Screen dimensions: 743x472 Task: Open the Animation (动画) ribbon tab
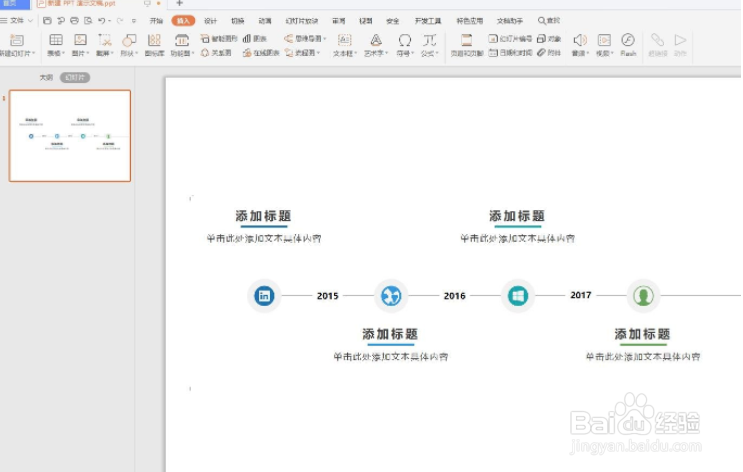pyautogui.click(x=265, y=20)
